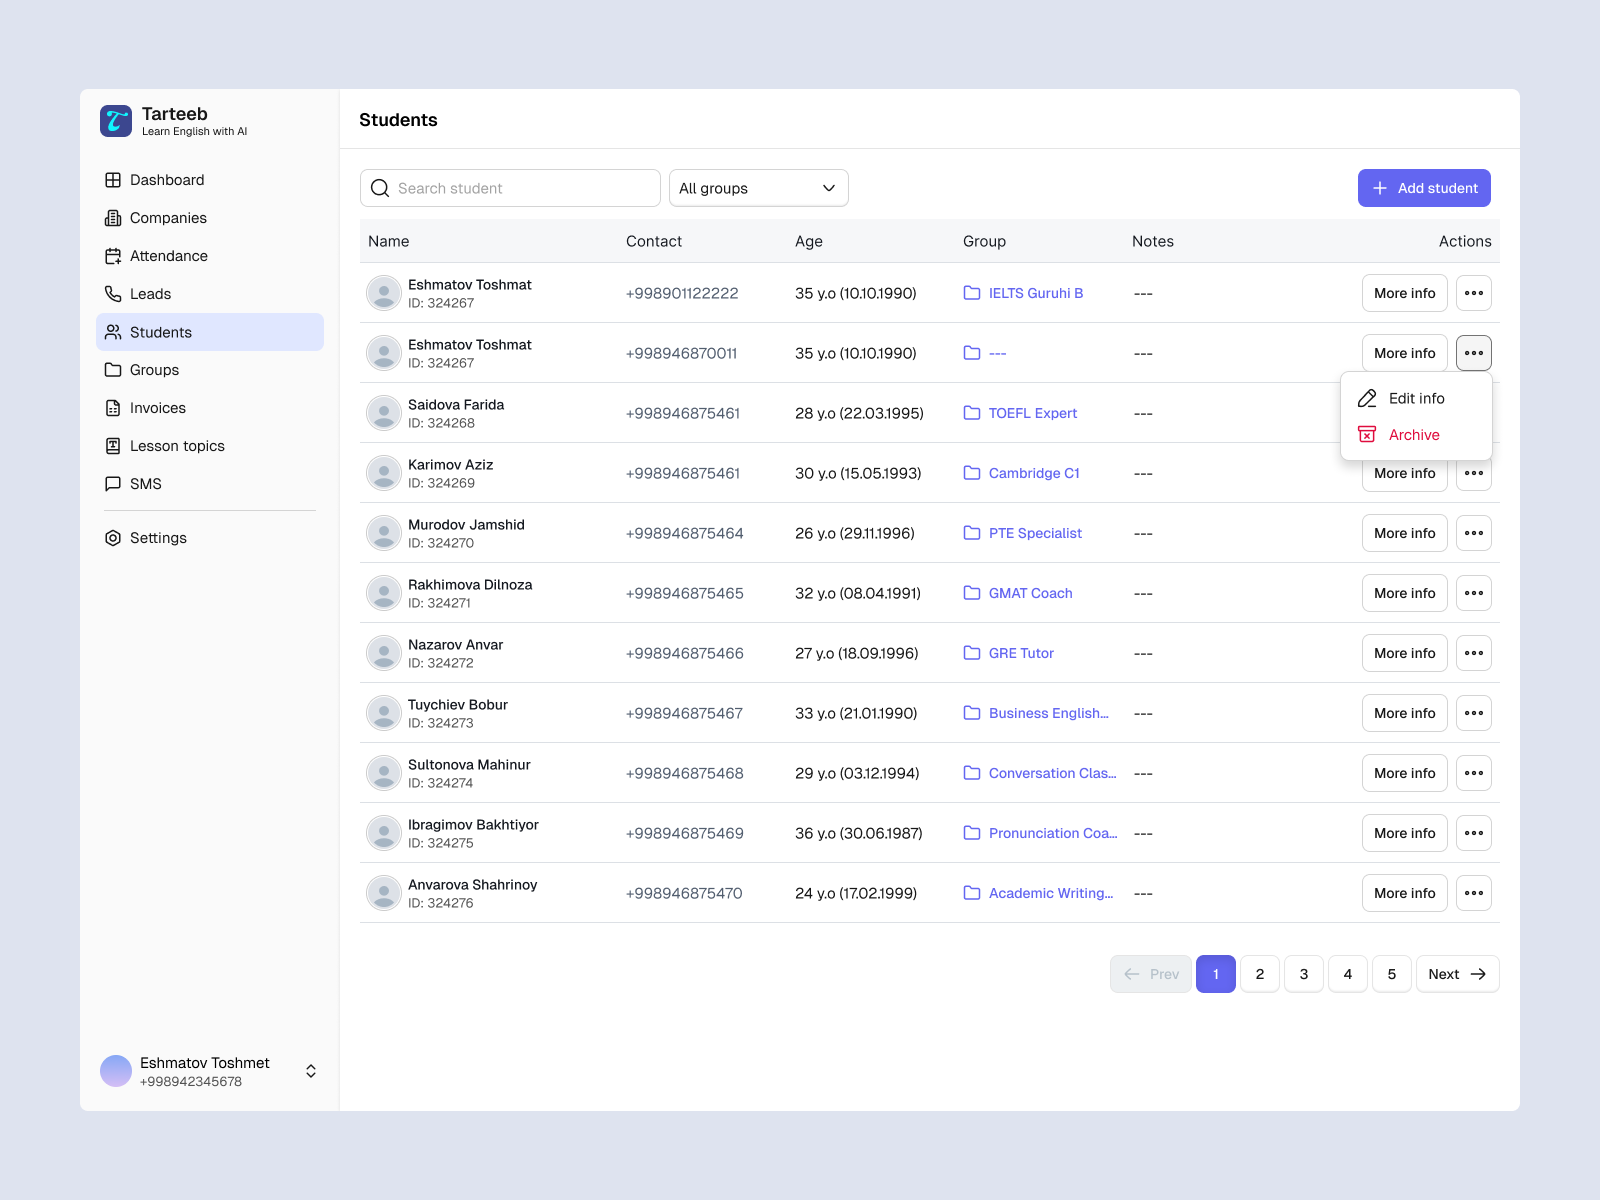
Task: Open actions menu for Saidova Farida
Action: pos(1473,412)
